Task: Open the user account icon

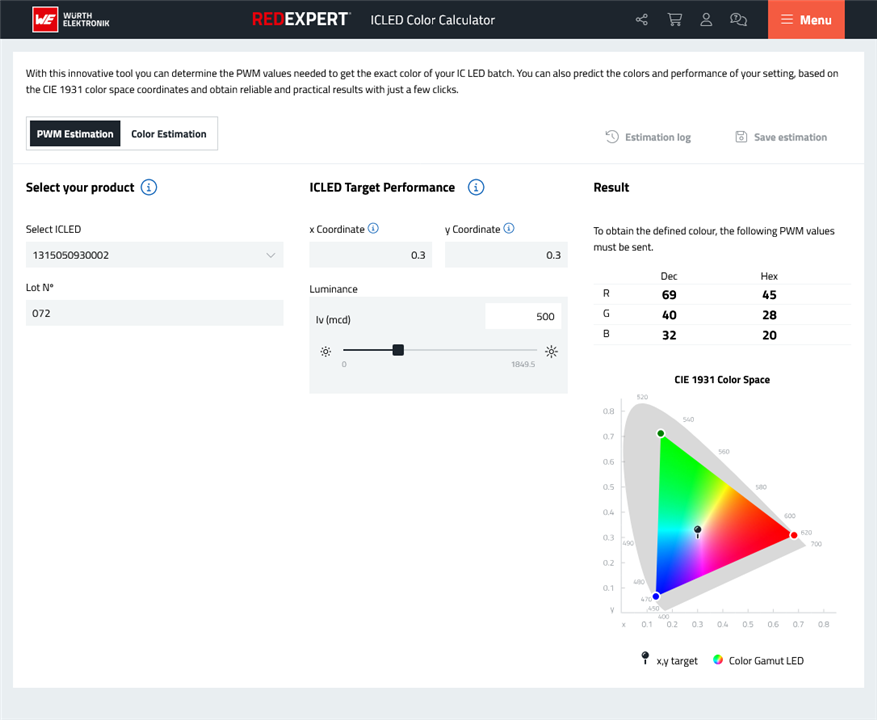Action: (x=706, y=20)
